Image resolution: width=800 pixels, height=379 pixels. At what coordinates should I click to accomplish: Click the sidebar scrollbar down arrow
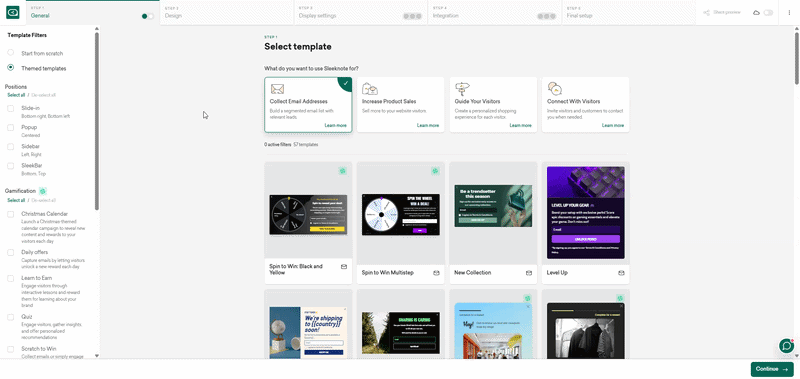(97, 356)
